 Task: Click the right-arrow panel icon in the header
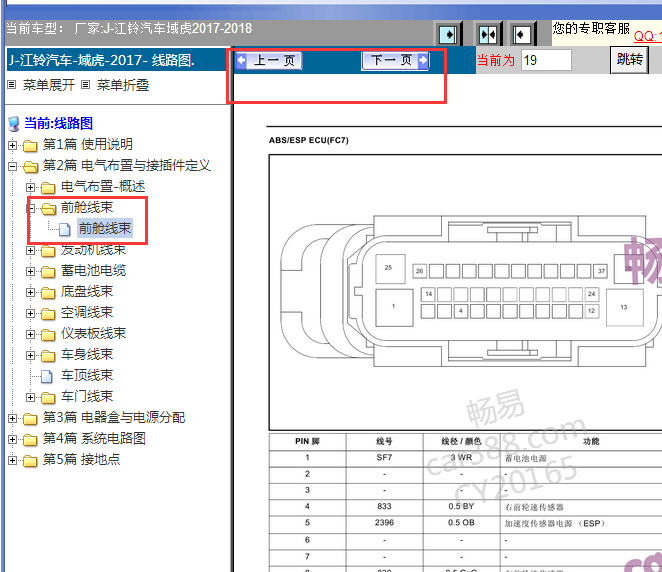tap(448, 34)
